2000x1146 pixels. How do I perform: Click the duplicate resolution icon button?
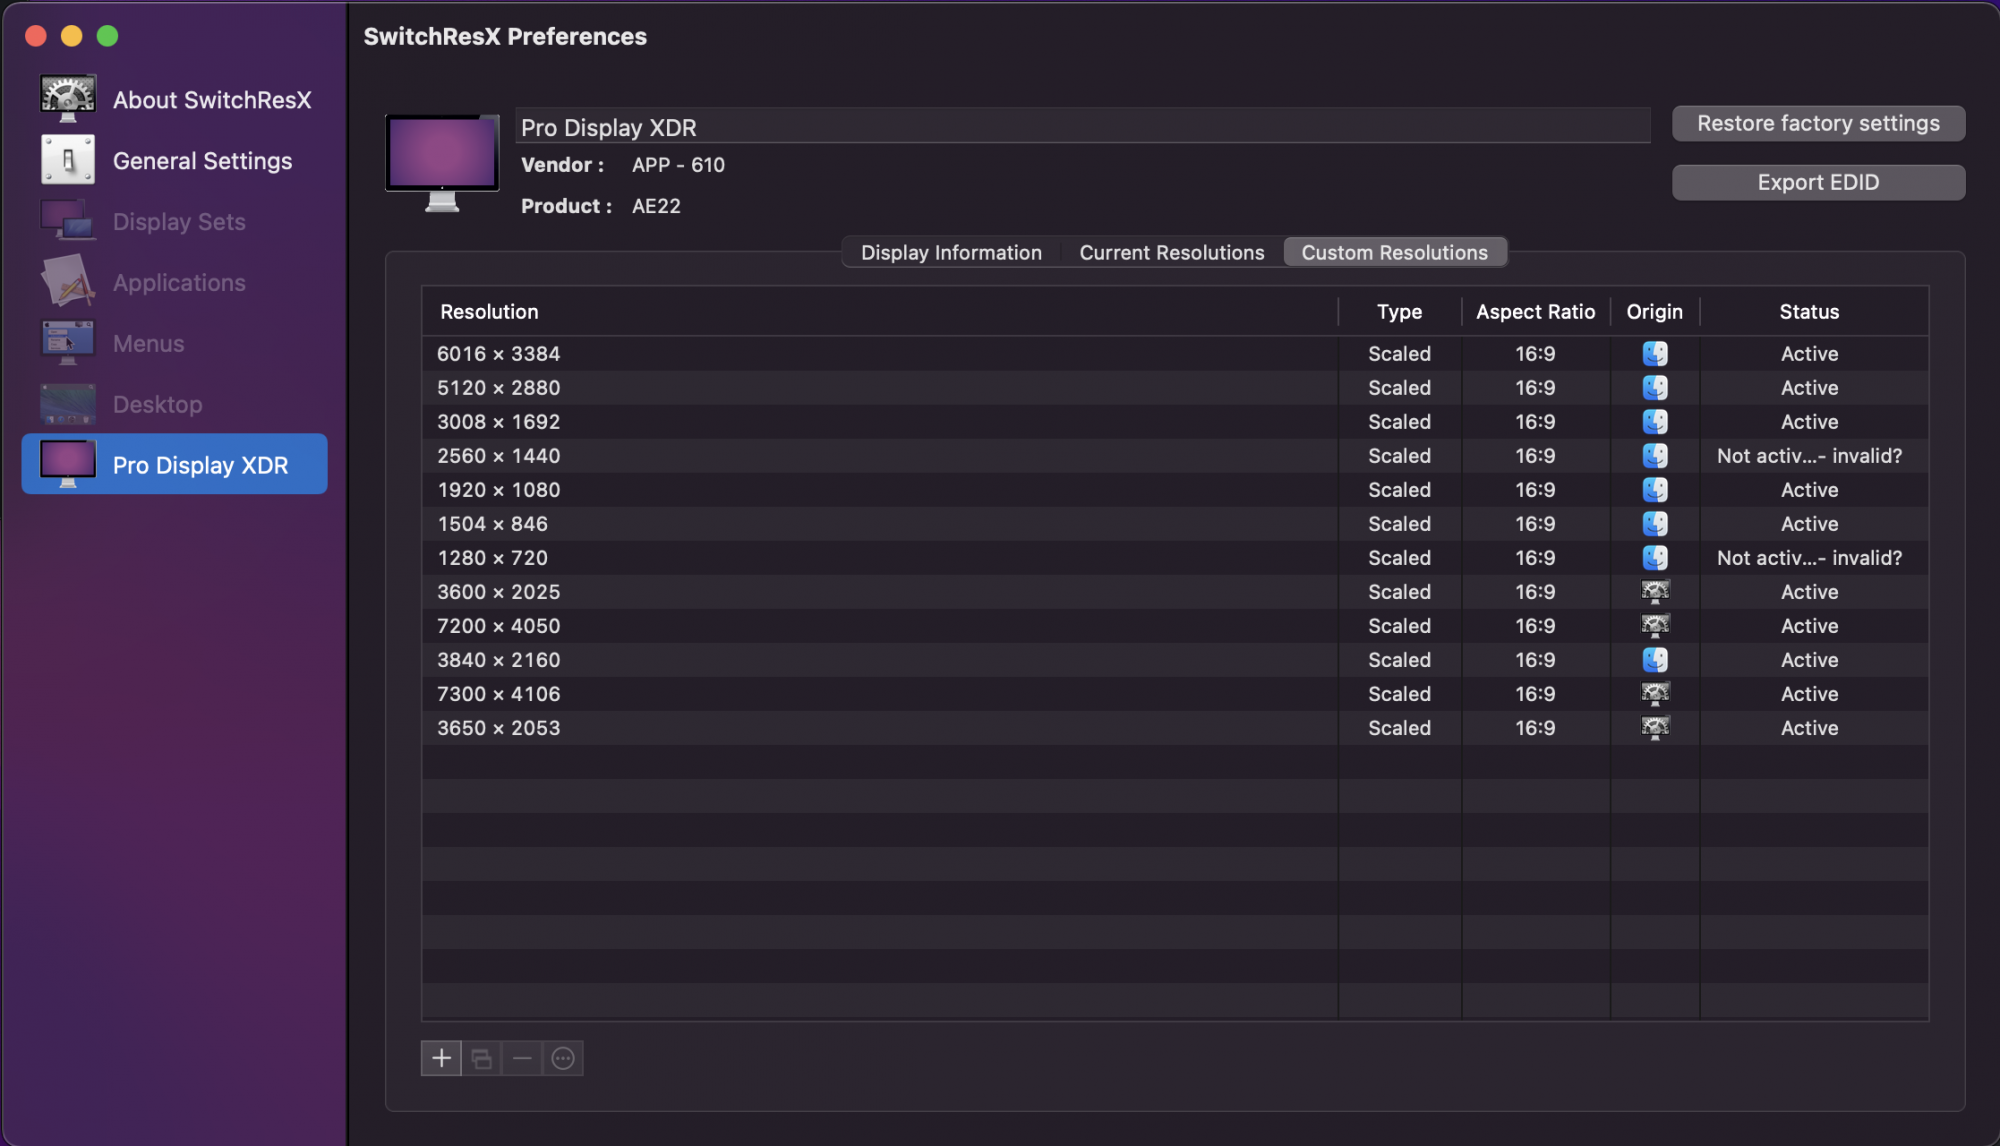[x=481, y=1058]
